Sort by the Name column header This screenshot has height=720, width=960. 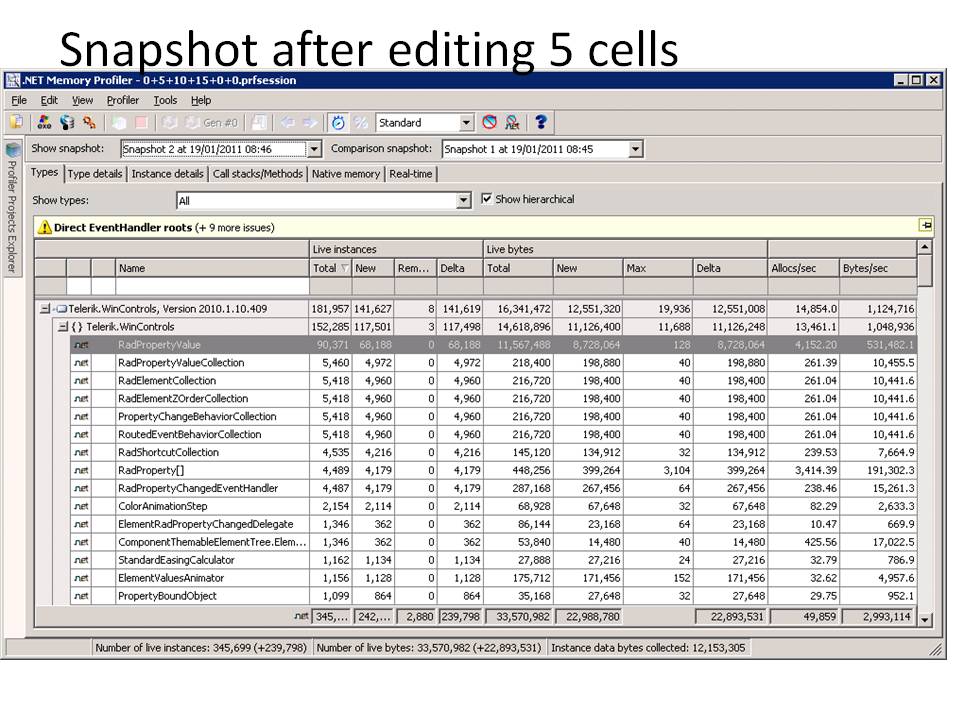pyautogui.click(x=212, y=268)
